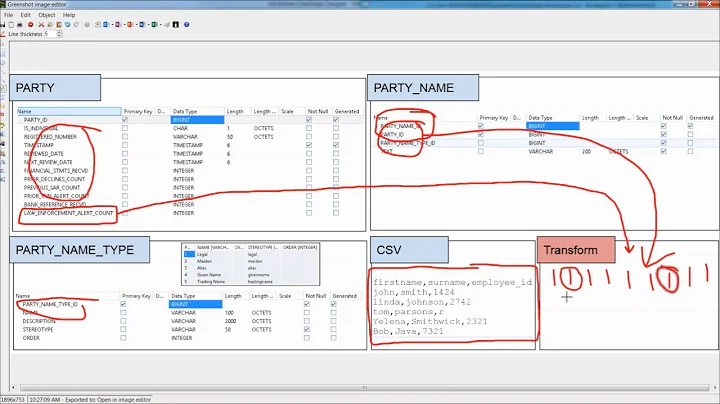Click BIGINT data type of PARTY_ID in PARTY table

click(x=197, y=120)
